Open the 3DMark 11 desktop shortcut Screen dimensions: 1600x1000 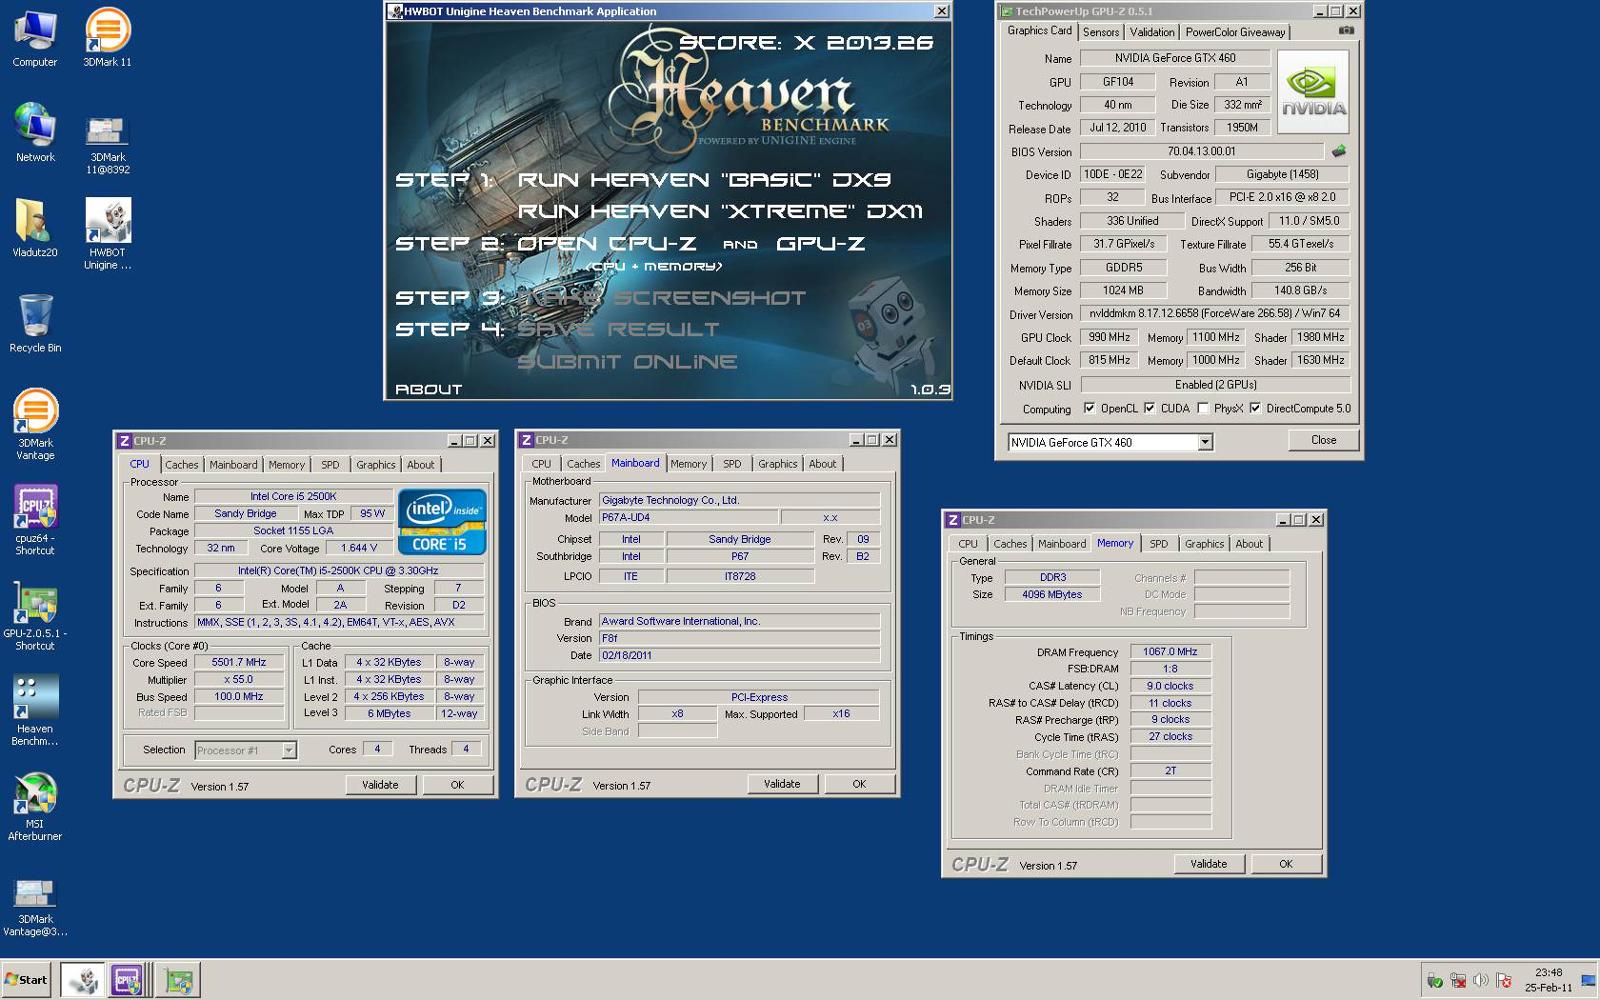[107, 38]
